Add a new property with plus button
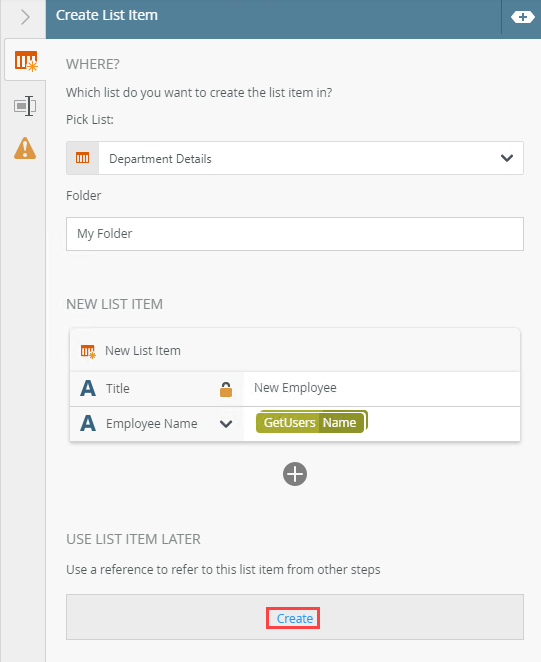This screenshot has width=541, height=662. tap(295, 474)
